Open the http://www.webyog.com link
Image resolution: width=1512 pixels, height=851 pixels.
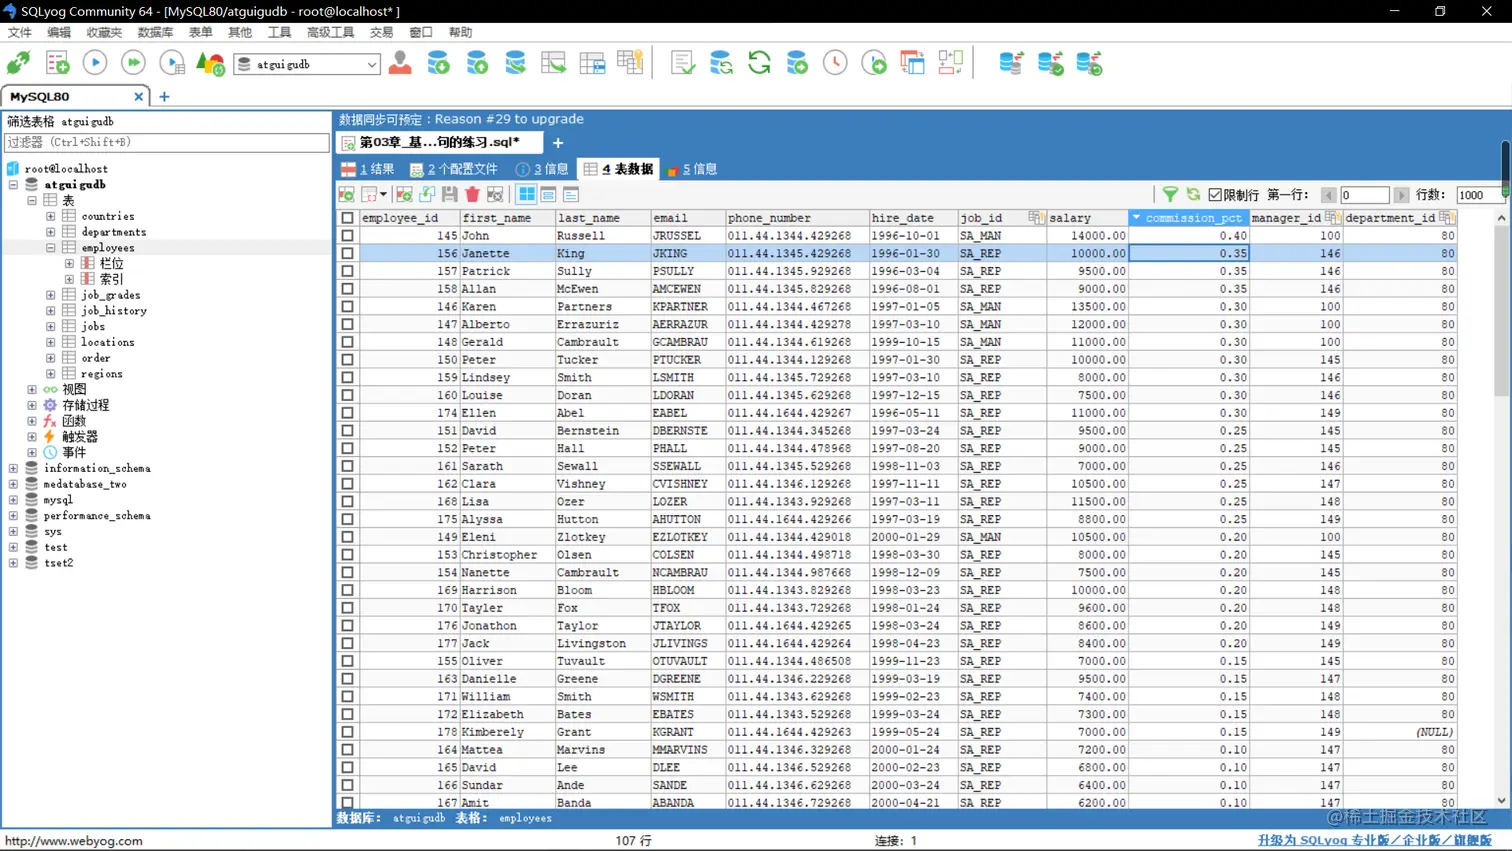[74, 842]
